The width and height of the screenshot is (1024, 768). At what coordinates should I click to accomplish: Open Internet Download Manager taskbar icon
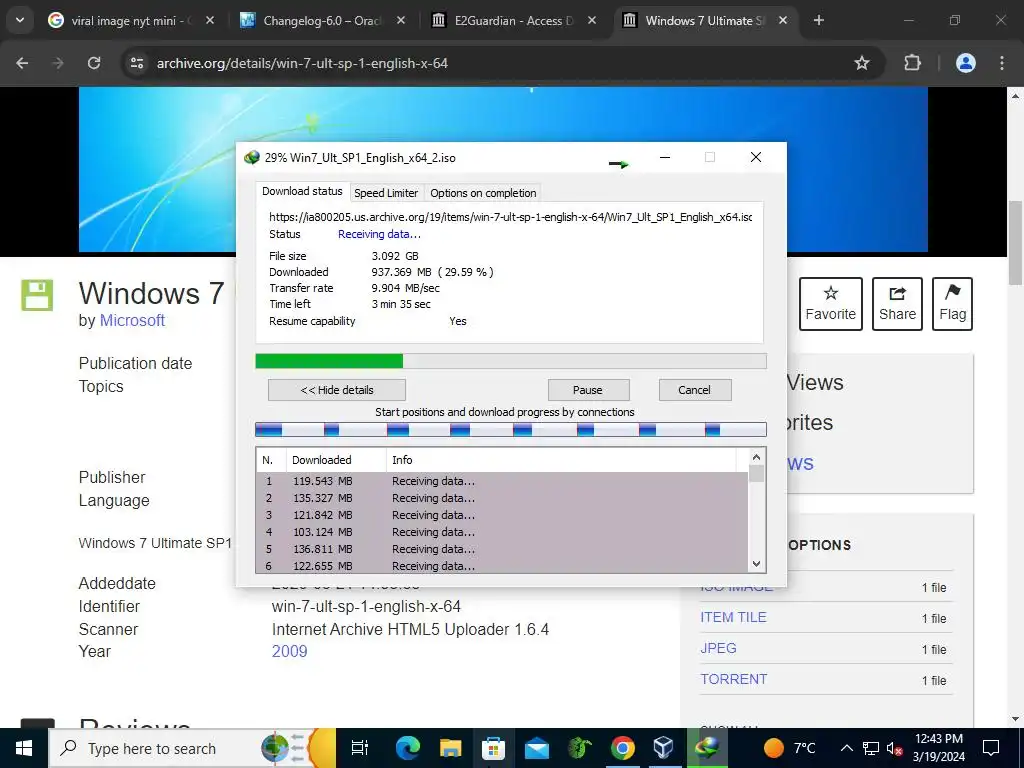coord(706,748)
